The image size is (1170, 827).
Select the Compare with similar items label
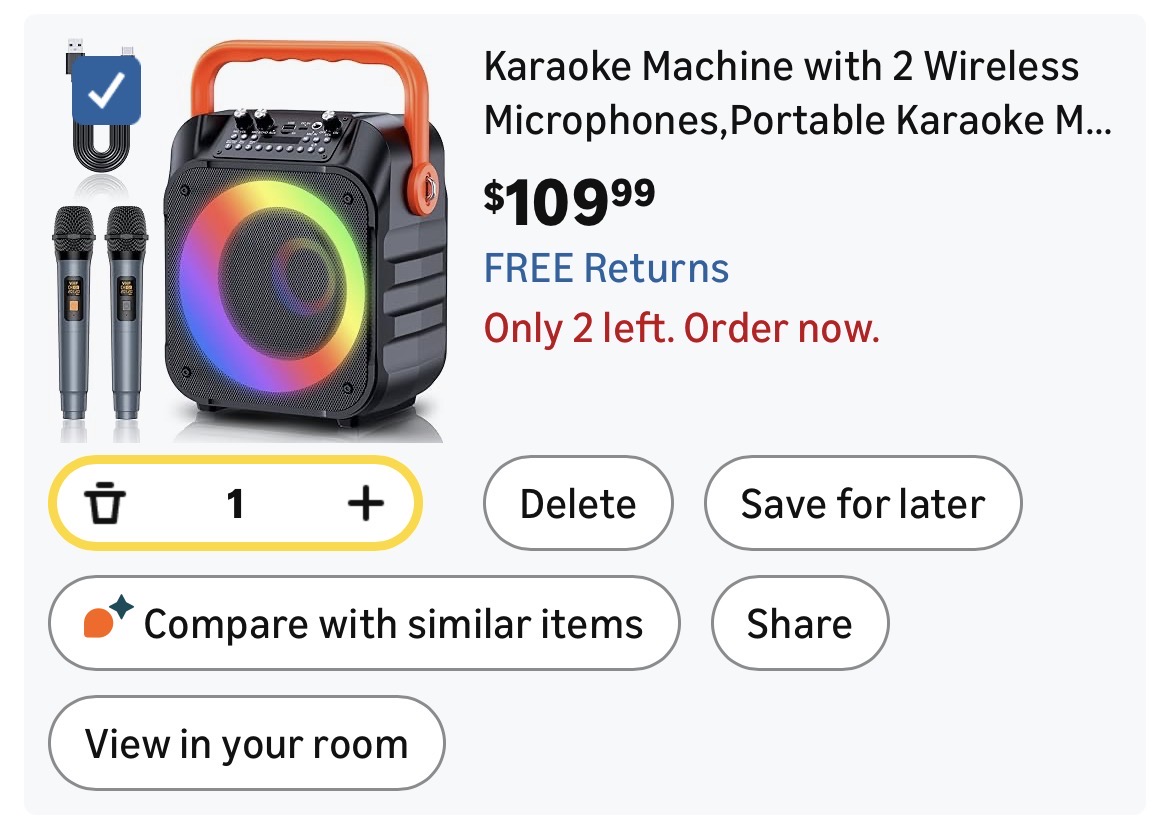(393, 624)
